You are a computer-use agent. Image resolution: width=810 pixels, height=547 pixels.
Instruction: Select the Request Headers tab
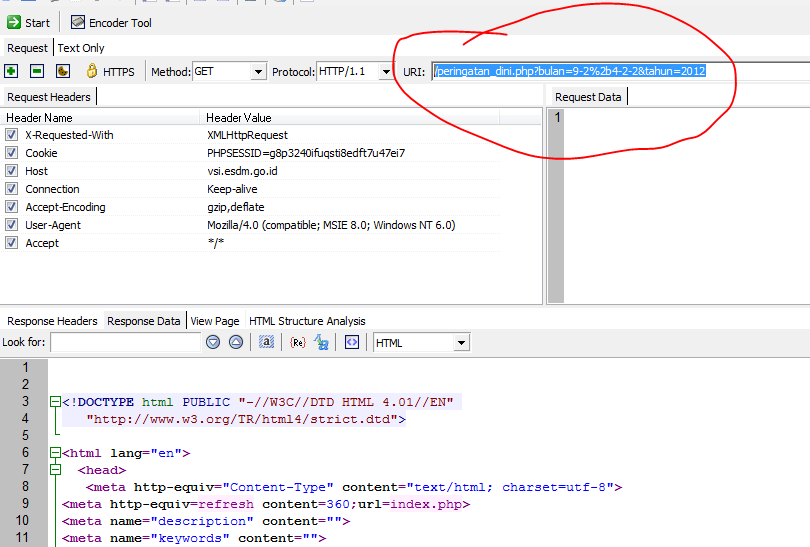tap(49, 97)
